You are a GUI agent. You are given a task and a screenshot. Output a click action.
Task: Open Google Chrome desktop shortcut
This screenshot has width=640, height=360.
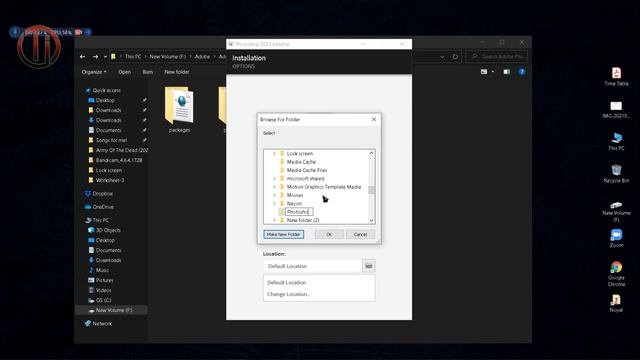pos(616,273)
